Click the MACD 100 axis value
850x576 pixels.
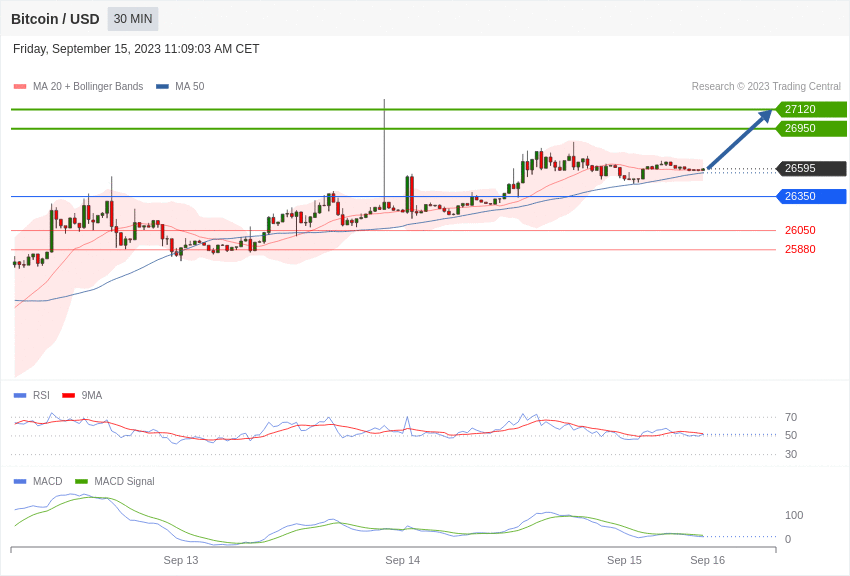794,515
